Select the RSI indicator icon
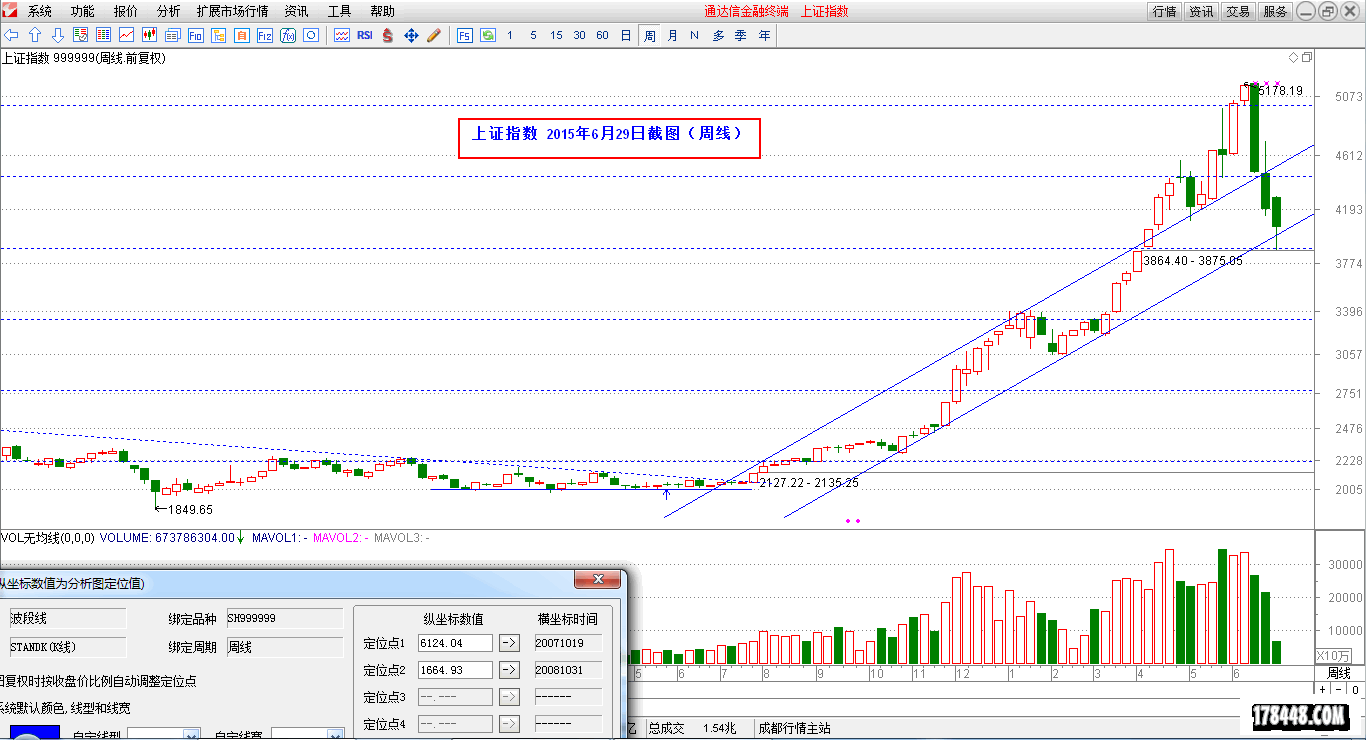 (x=365, y=35)
